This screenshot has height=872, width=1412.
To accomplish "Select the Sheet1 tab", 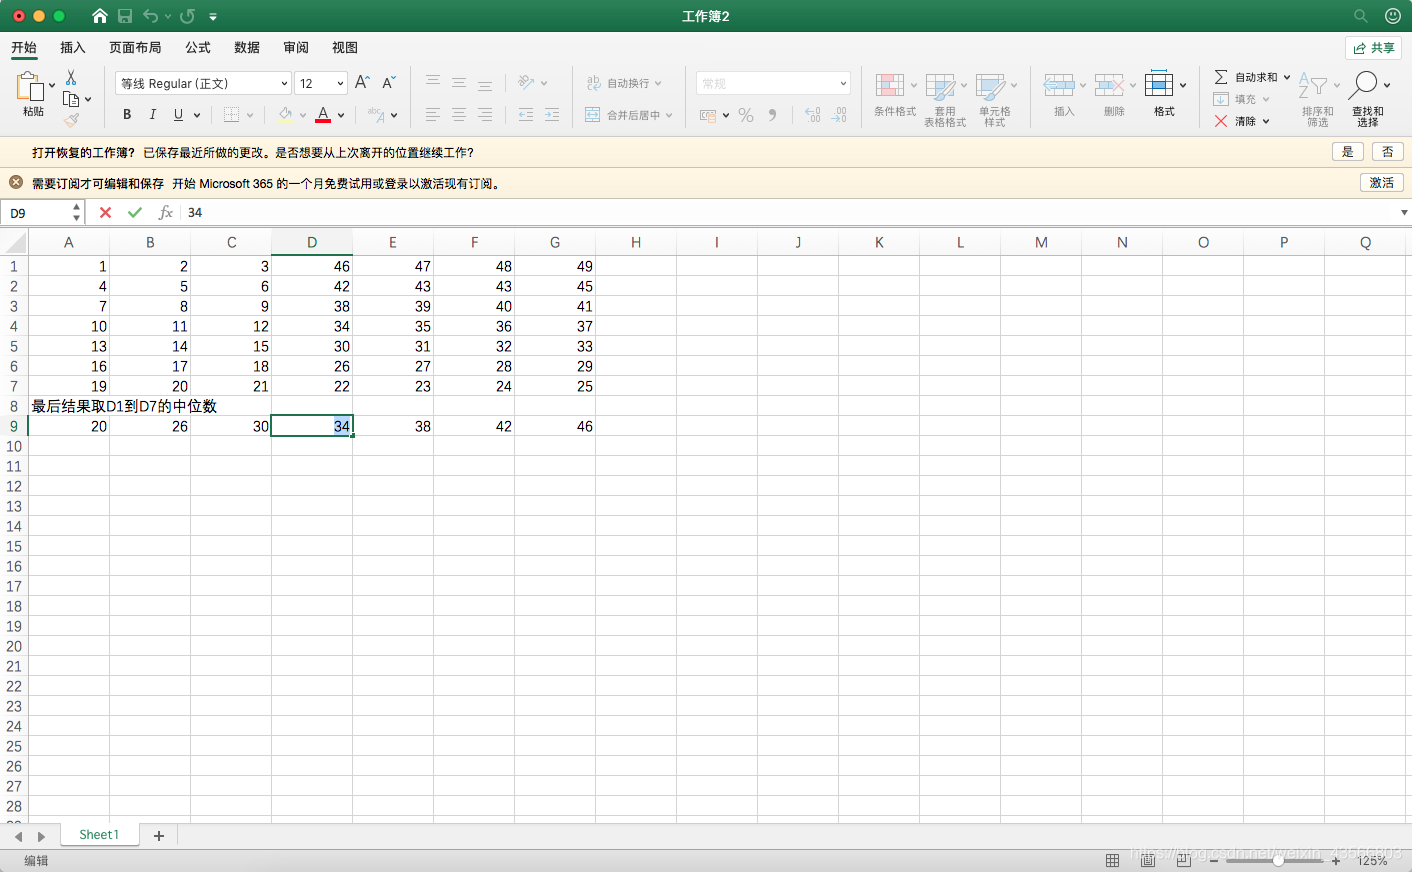I will point(99,835).
